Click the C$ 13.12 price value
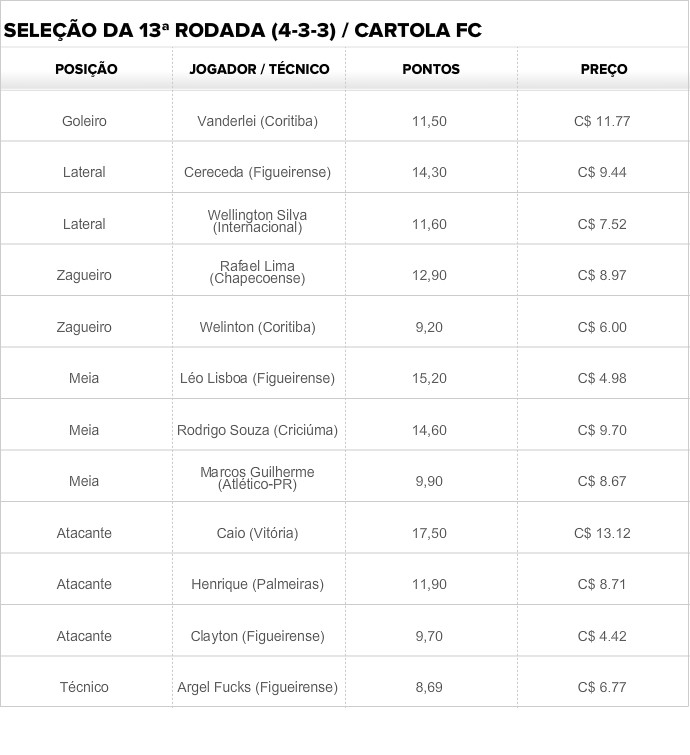 click(x=603, y=533)
